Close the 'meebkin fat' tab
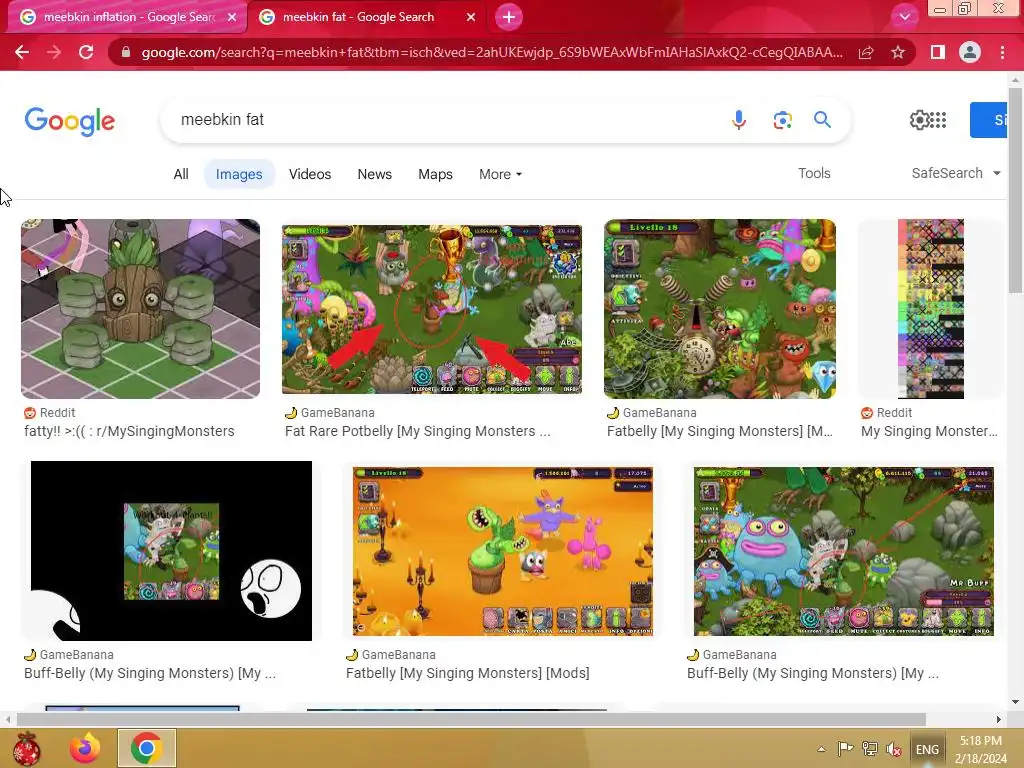Screen dimensions: 1024x768 coord(471,18)
